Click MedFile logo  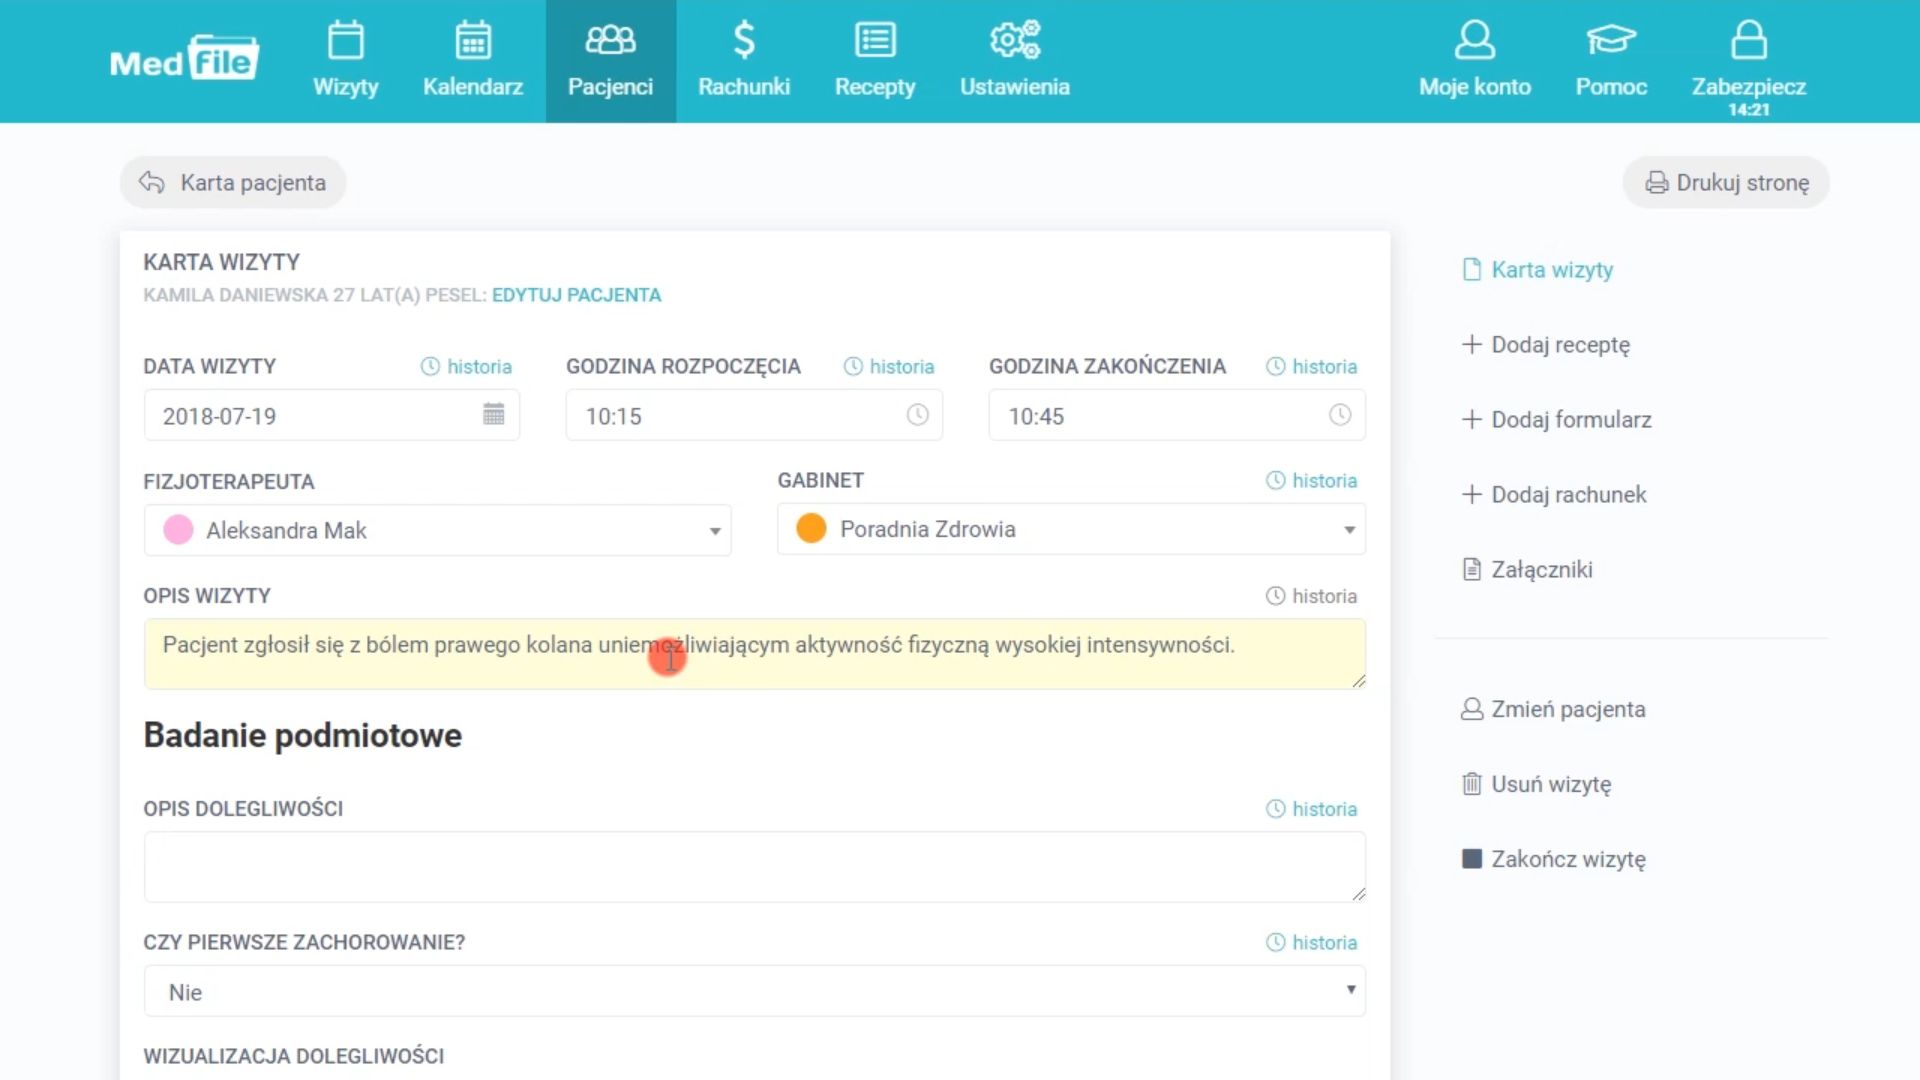pos(184,60)
